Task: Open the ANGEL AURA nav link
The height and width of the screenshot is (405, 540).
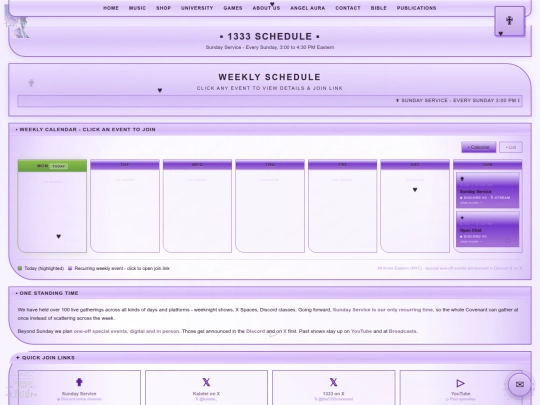Action: pyautogui.click(x=308, y=8)
